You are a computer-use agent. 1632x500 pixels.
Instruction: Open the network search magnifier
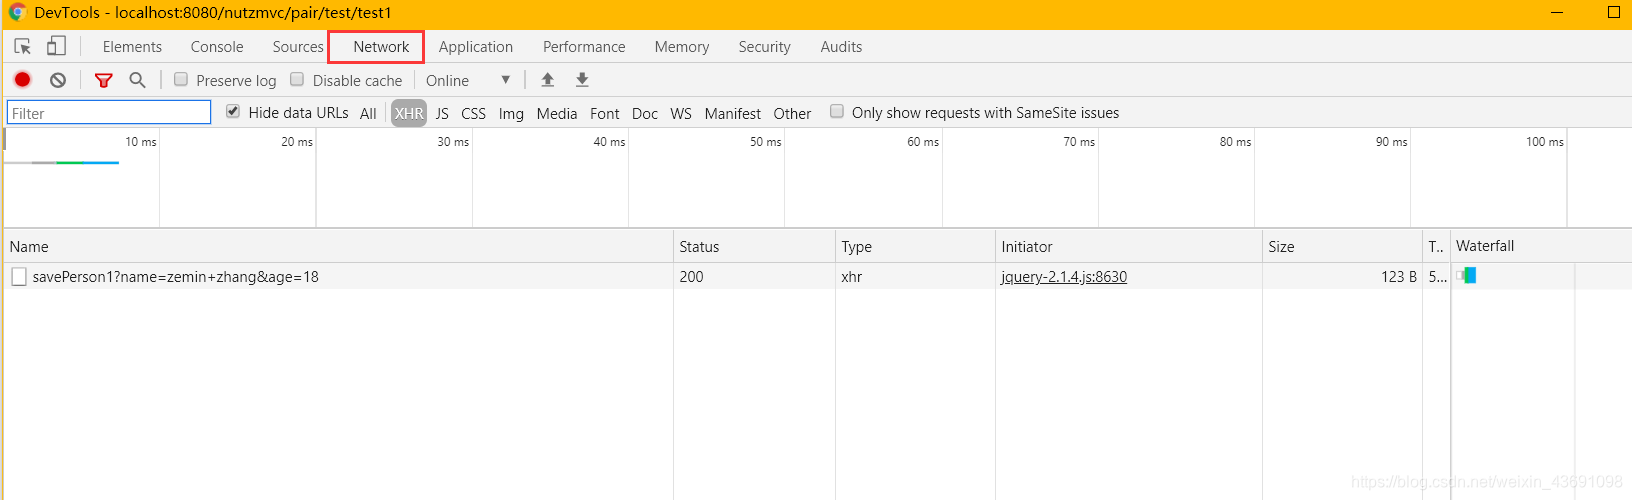point(137,80)
